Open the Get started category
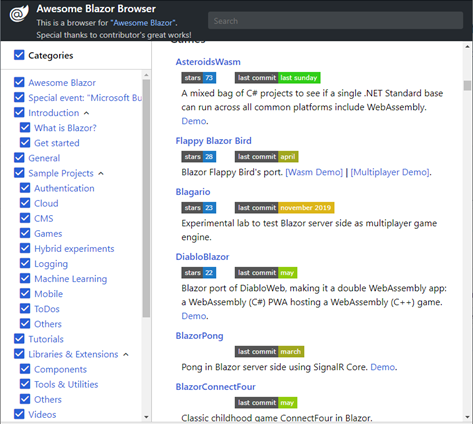473x424 pixels. tap(57, 143)
